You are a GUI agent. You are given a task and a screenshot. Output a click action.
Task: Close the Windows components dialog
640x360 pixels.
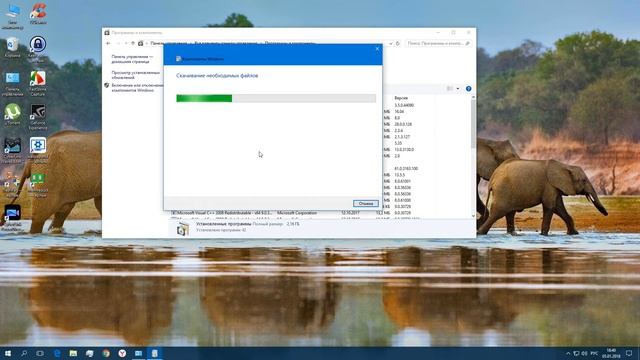377,49
